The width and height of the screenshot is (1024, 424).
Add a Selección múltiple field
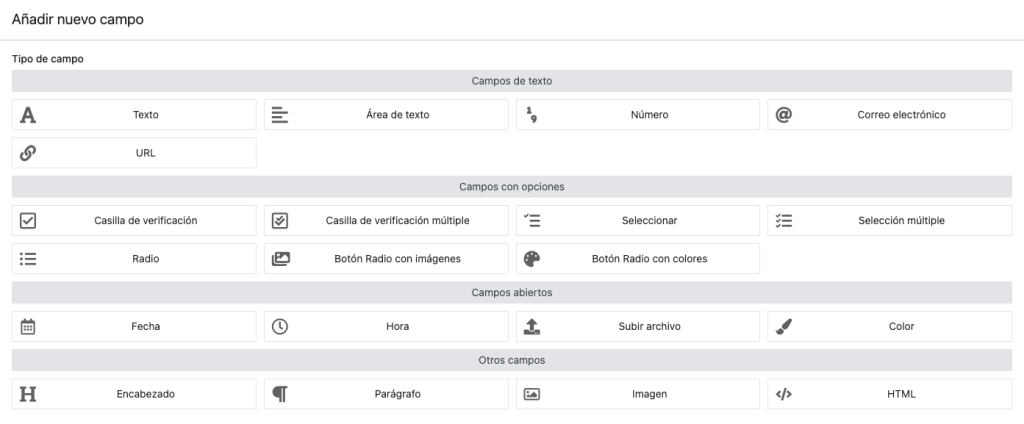click(x=889, y=221)
